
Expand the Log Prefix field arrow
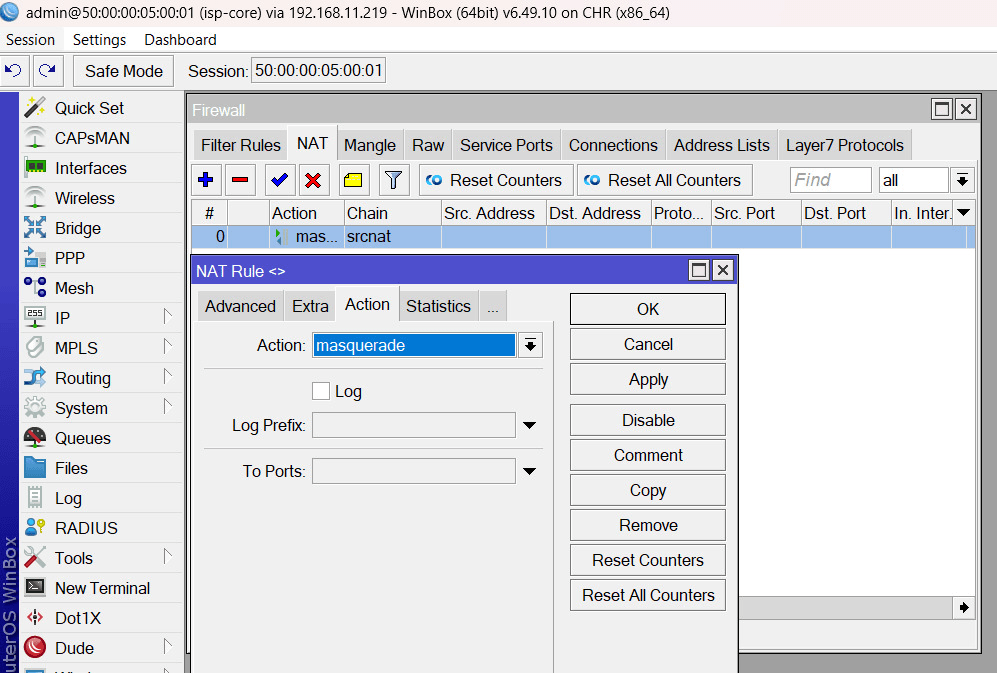point(530,425)
